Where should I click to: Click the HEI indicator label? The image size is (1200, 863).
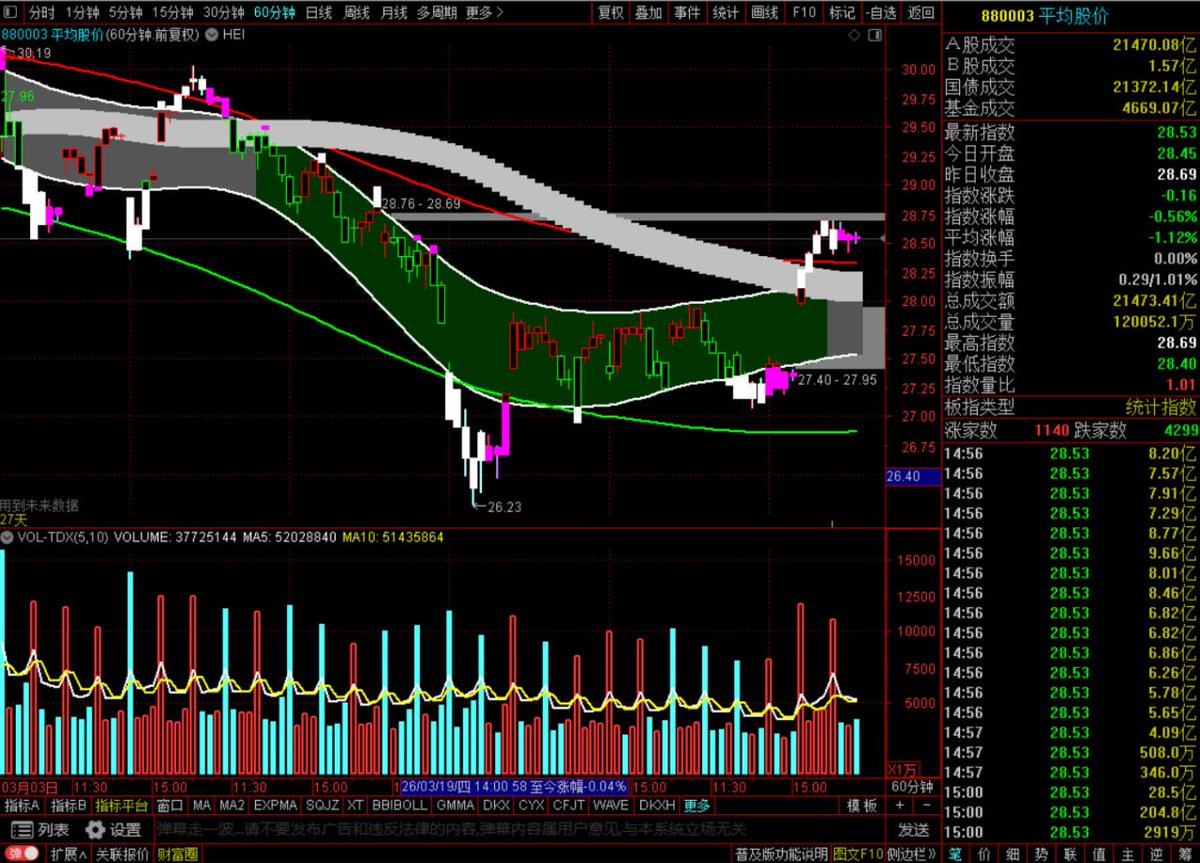pos(232,34)
